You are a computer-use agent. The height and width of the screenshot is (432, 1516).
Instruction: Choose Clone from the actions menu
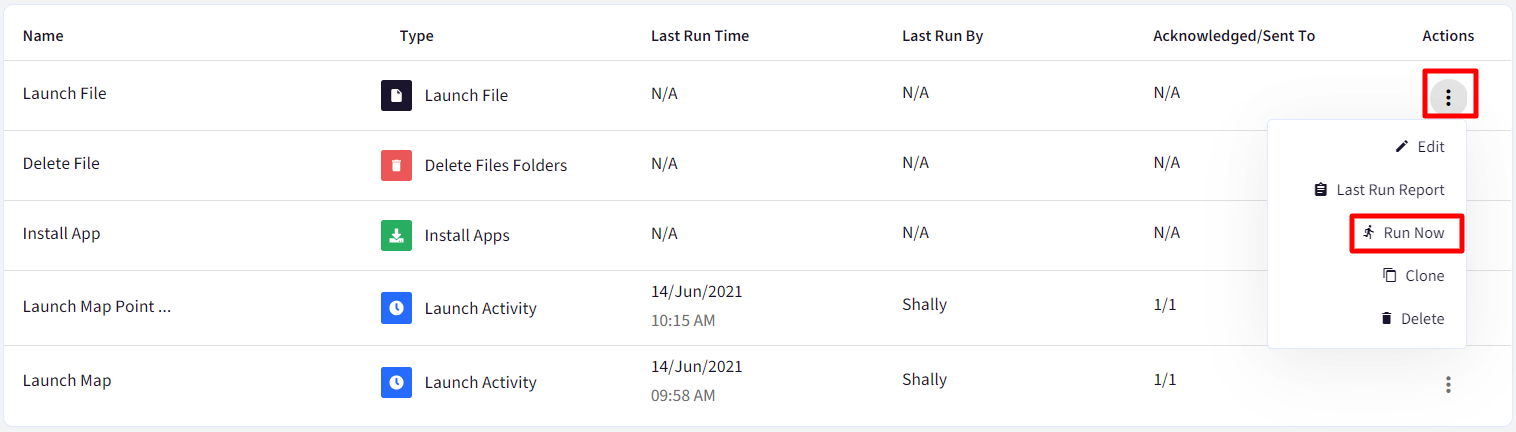tap(1413, 276)
